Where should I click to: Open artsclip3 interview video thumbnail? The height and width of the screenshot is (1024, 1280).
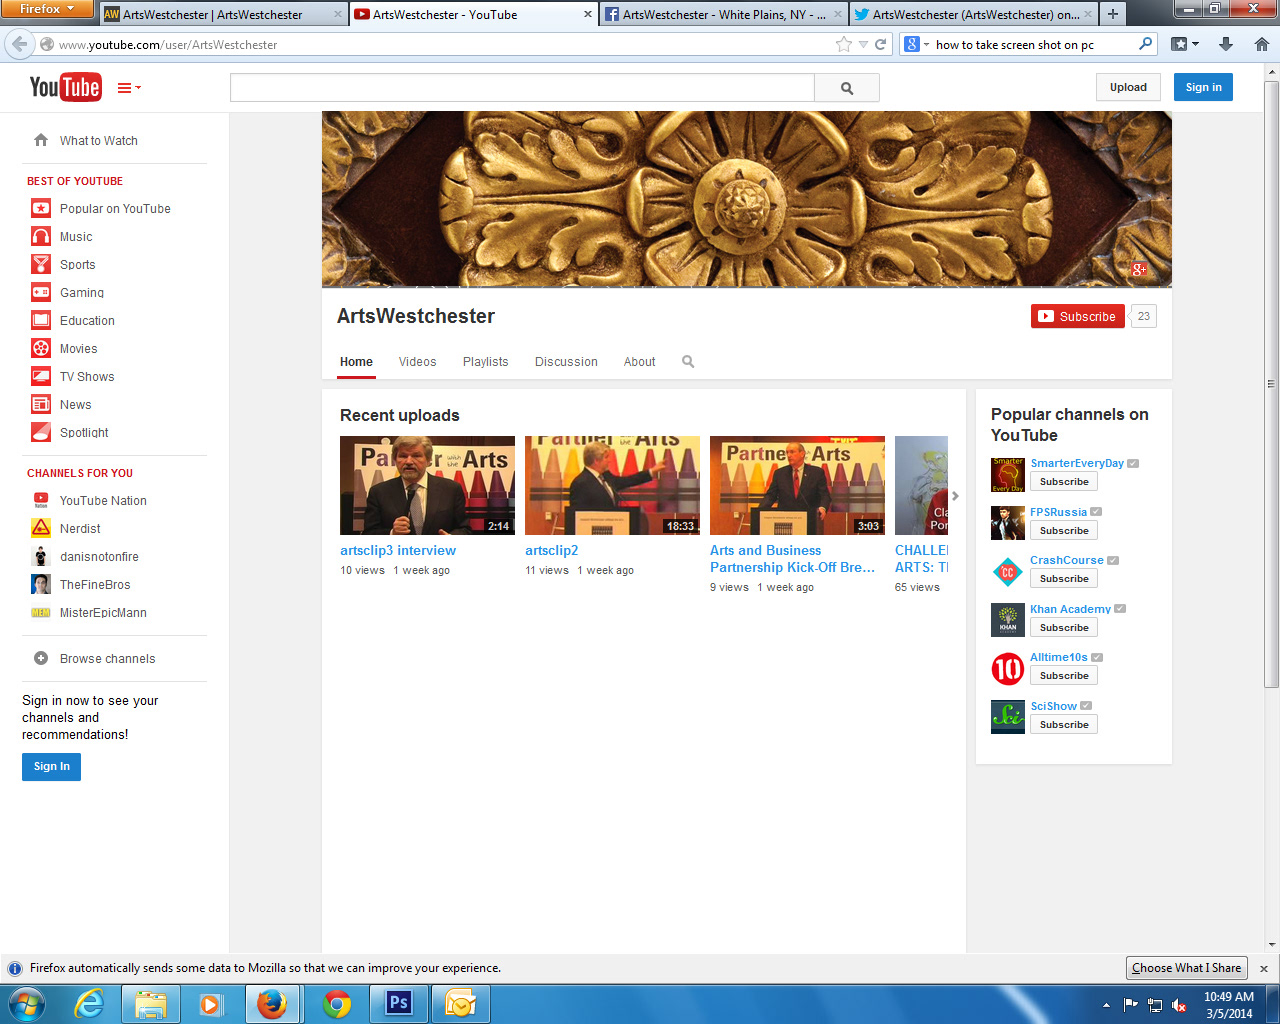point(427,485)
